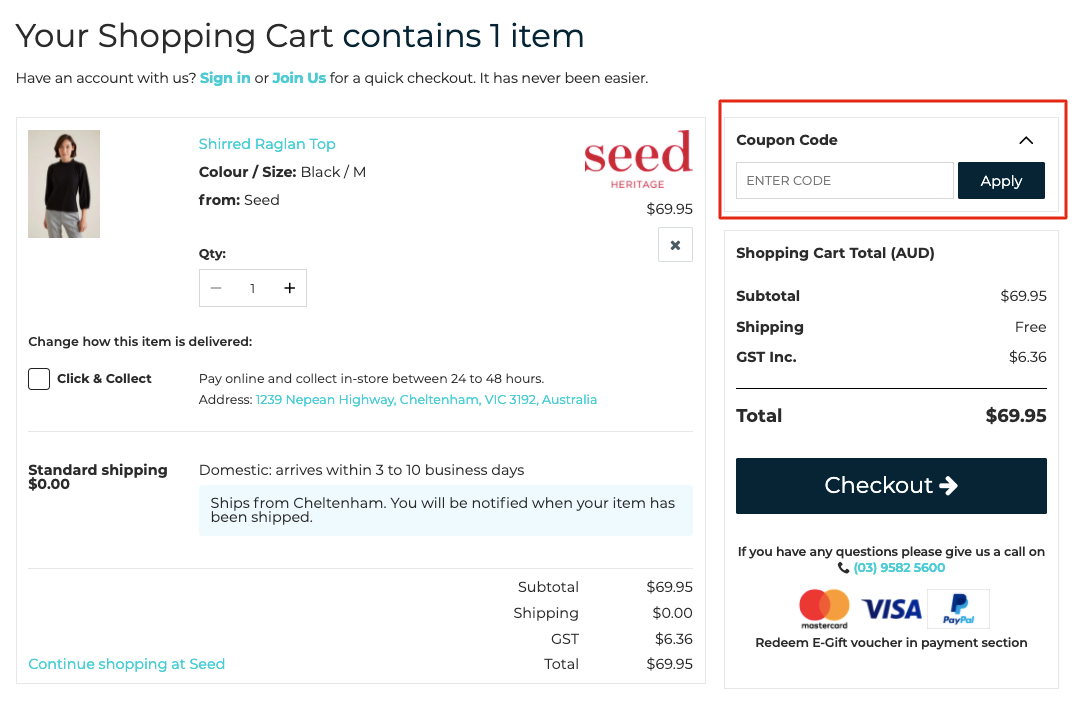1081x702 pixels.
Task: Click the Enter Code coupon field
Action: tap(845, 181)
